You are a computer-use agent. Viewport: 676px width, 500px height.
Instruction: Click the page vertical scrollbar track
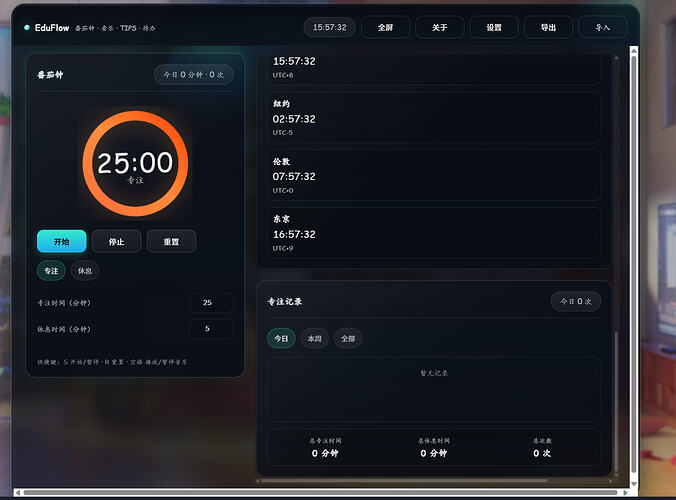click(634, 267)
